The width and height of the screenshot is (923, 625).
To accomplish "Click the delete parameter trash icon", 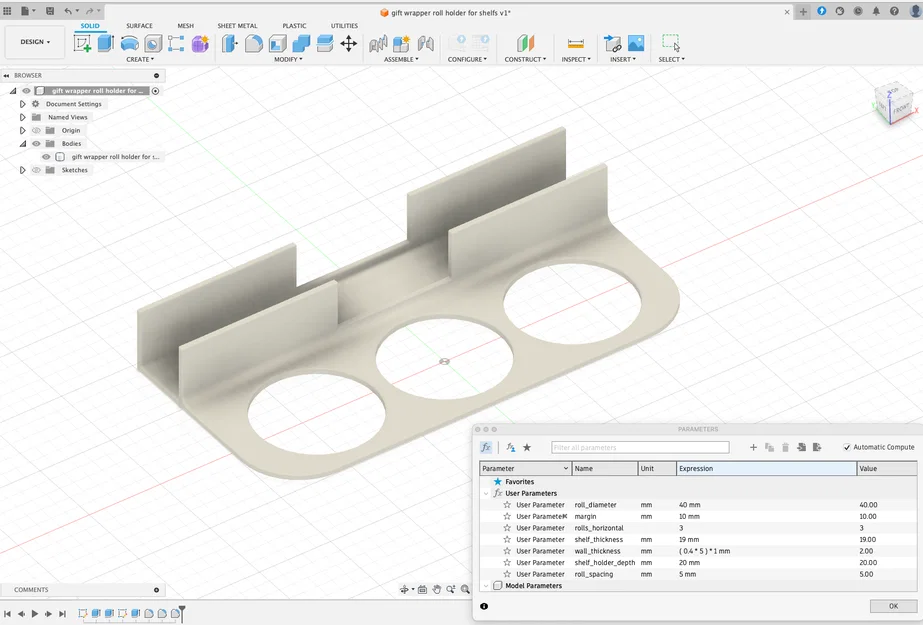I will coord(785,447).
